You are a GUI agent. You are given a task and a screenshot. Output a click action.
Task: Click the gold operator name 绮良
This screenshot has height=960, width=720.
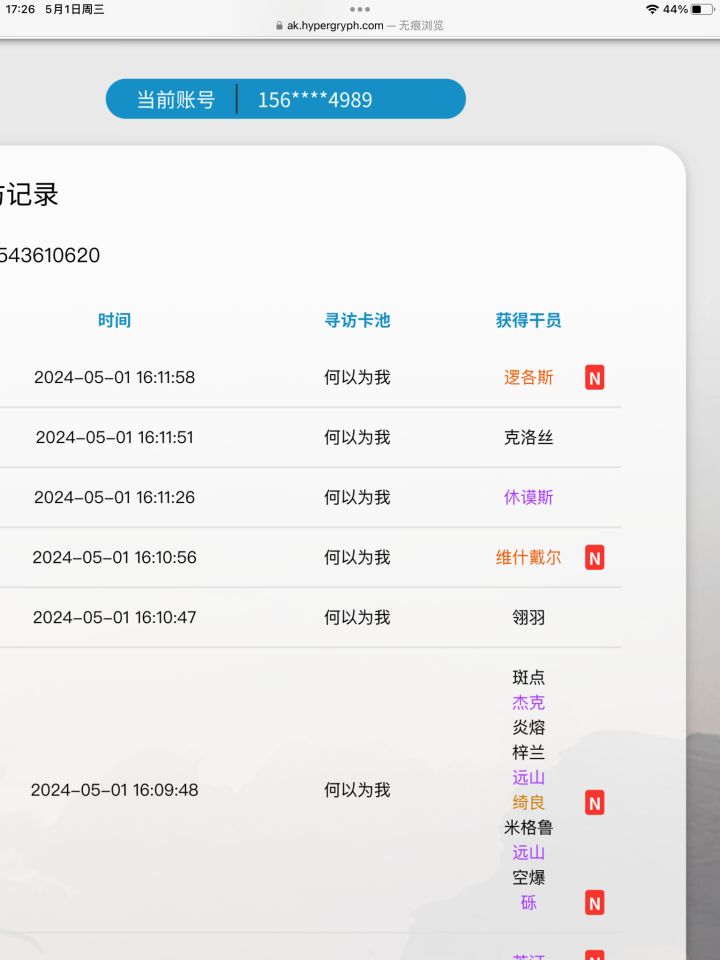point(528,803)
